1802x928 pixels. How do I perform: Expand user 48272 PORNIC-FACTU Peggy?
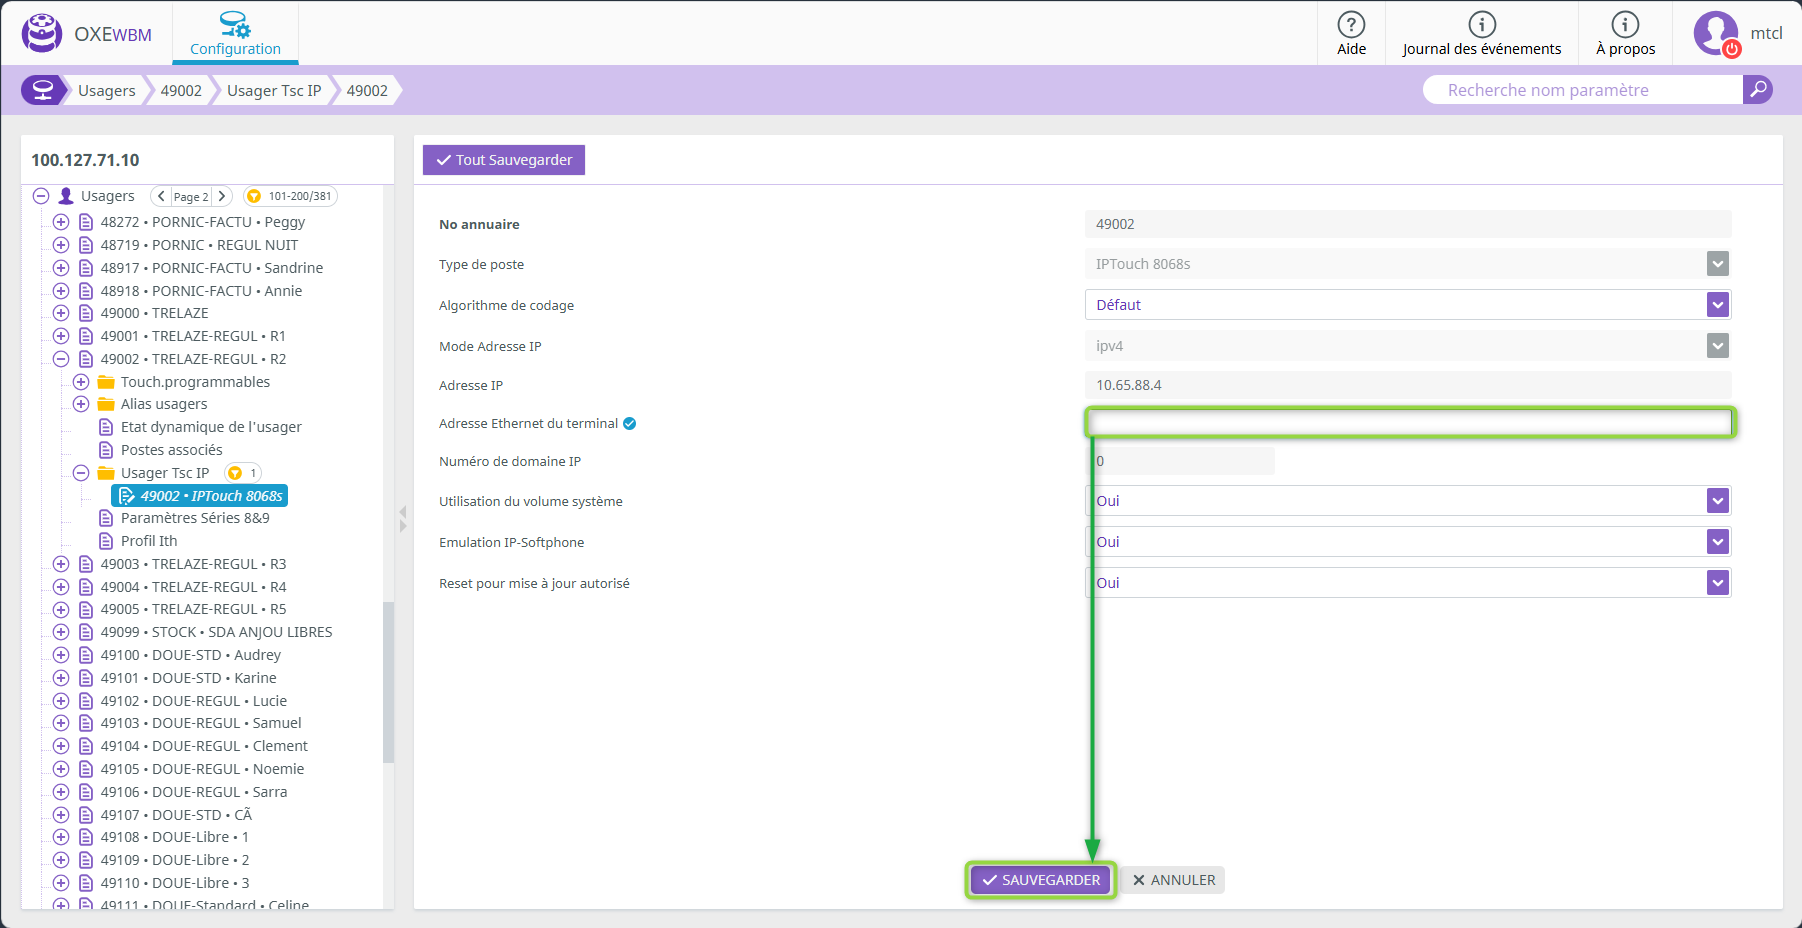(x=61, y=222)
